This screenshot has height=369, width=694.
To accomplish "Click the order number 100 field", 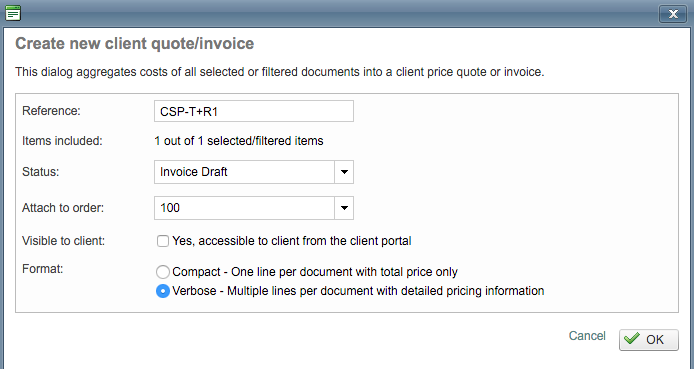I will point(244,208).
